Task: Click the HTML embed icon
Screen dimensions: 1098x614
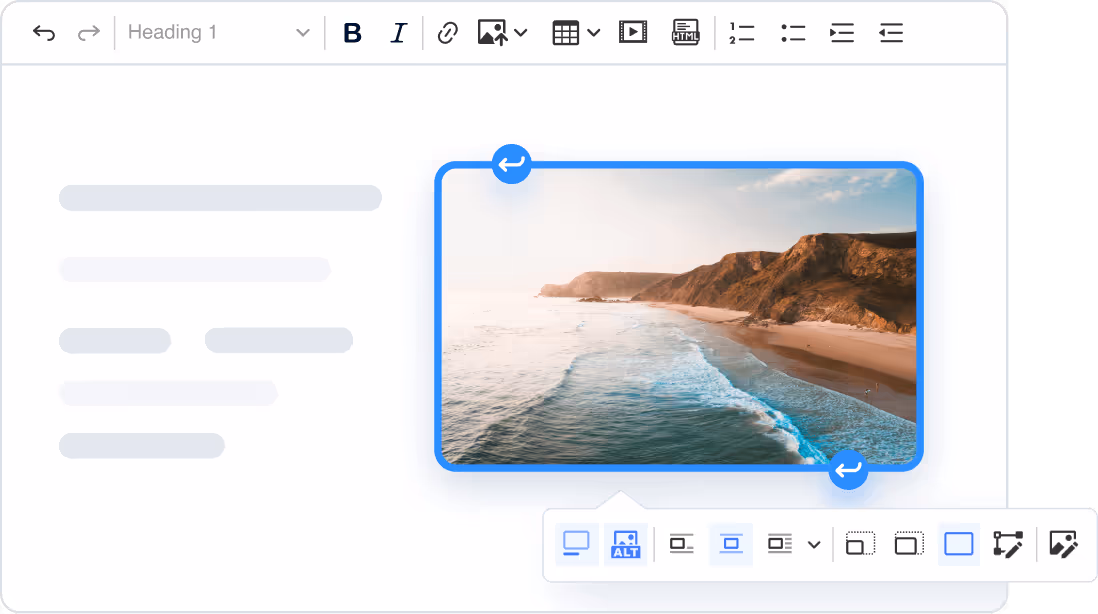Action: [685, 33]
